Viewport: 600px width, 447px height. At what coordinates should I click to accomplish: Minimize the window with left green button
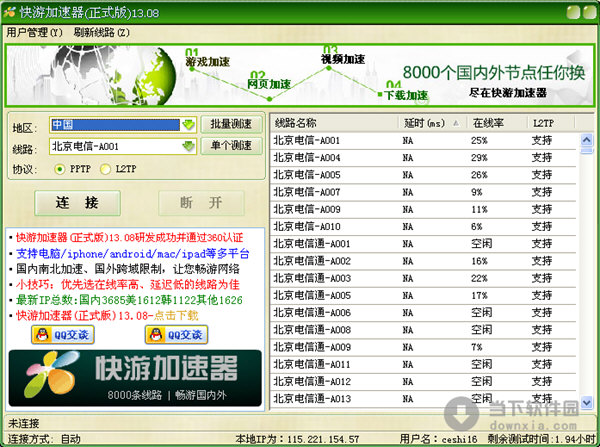click(573, 12)
